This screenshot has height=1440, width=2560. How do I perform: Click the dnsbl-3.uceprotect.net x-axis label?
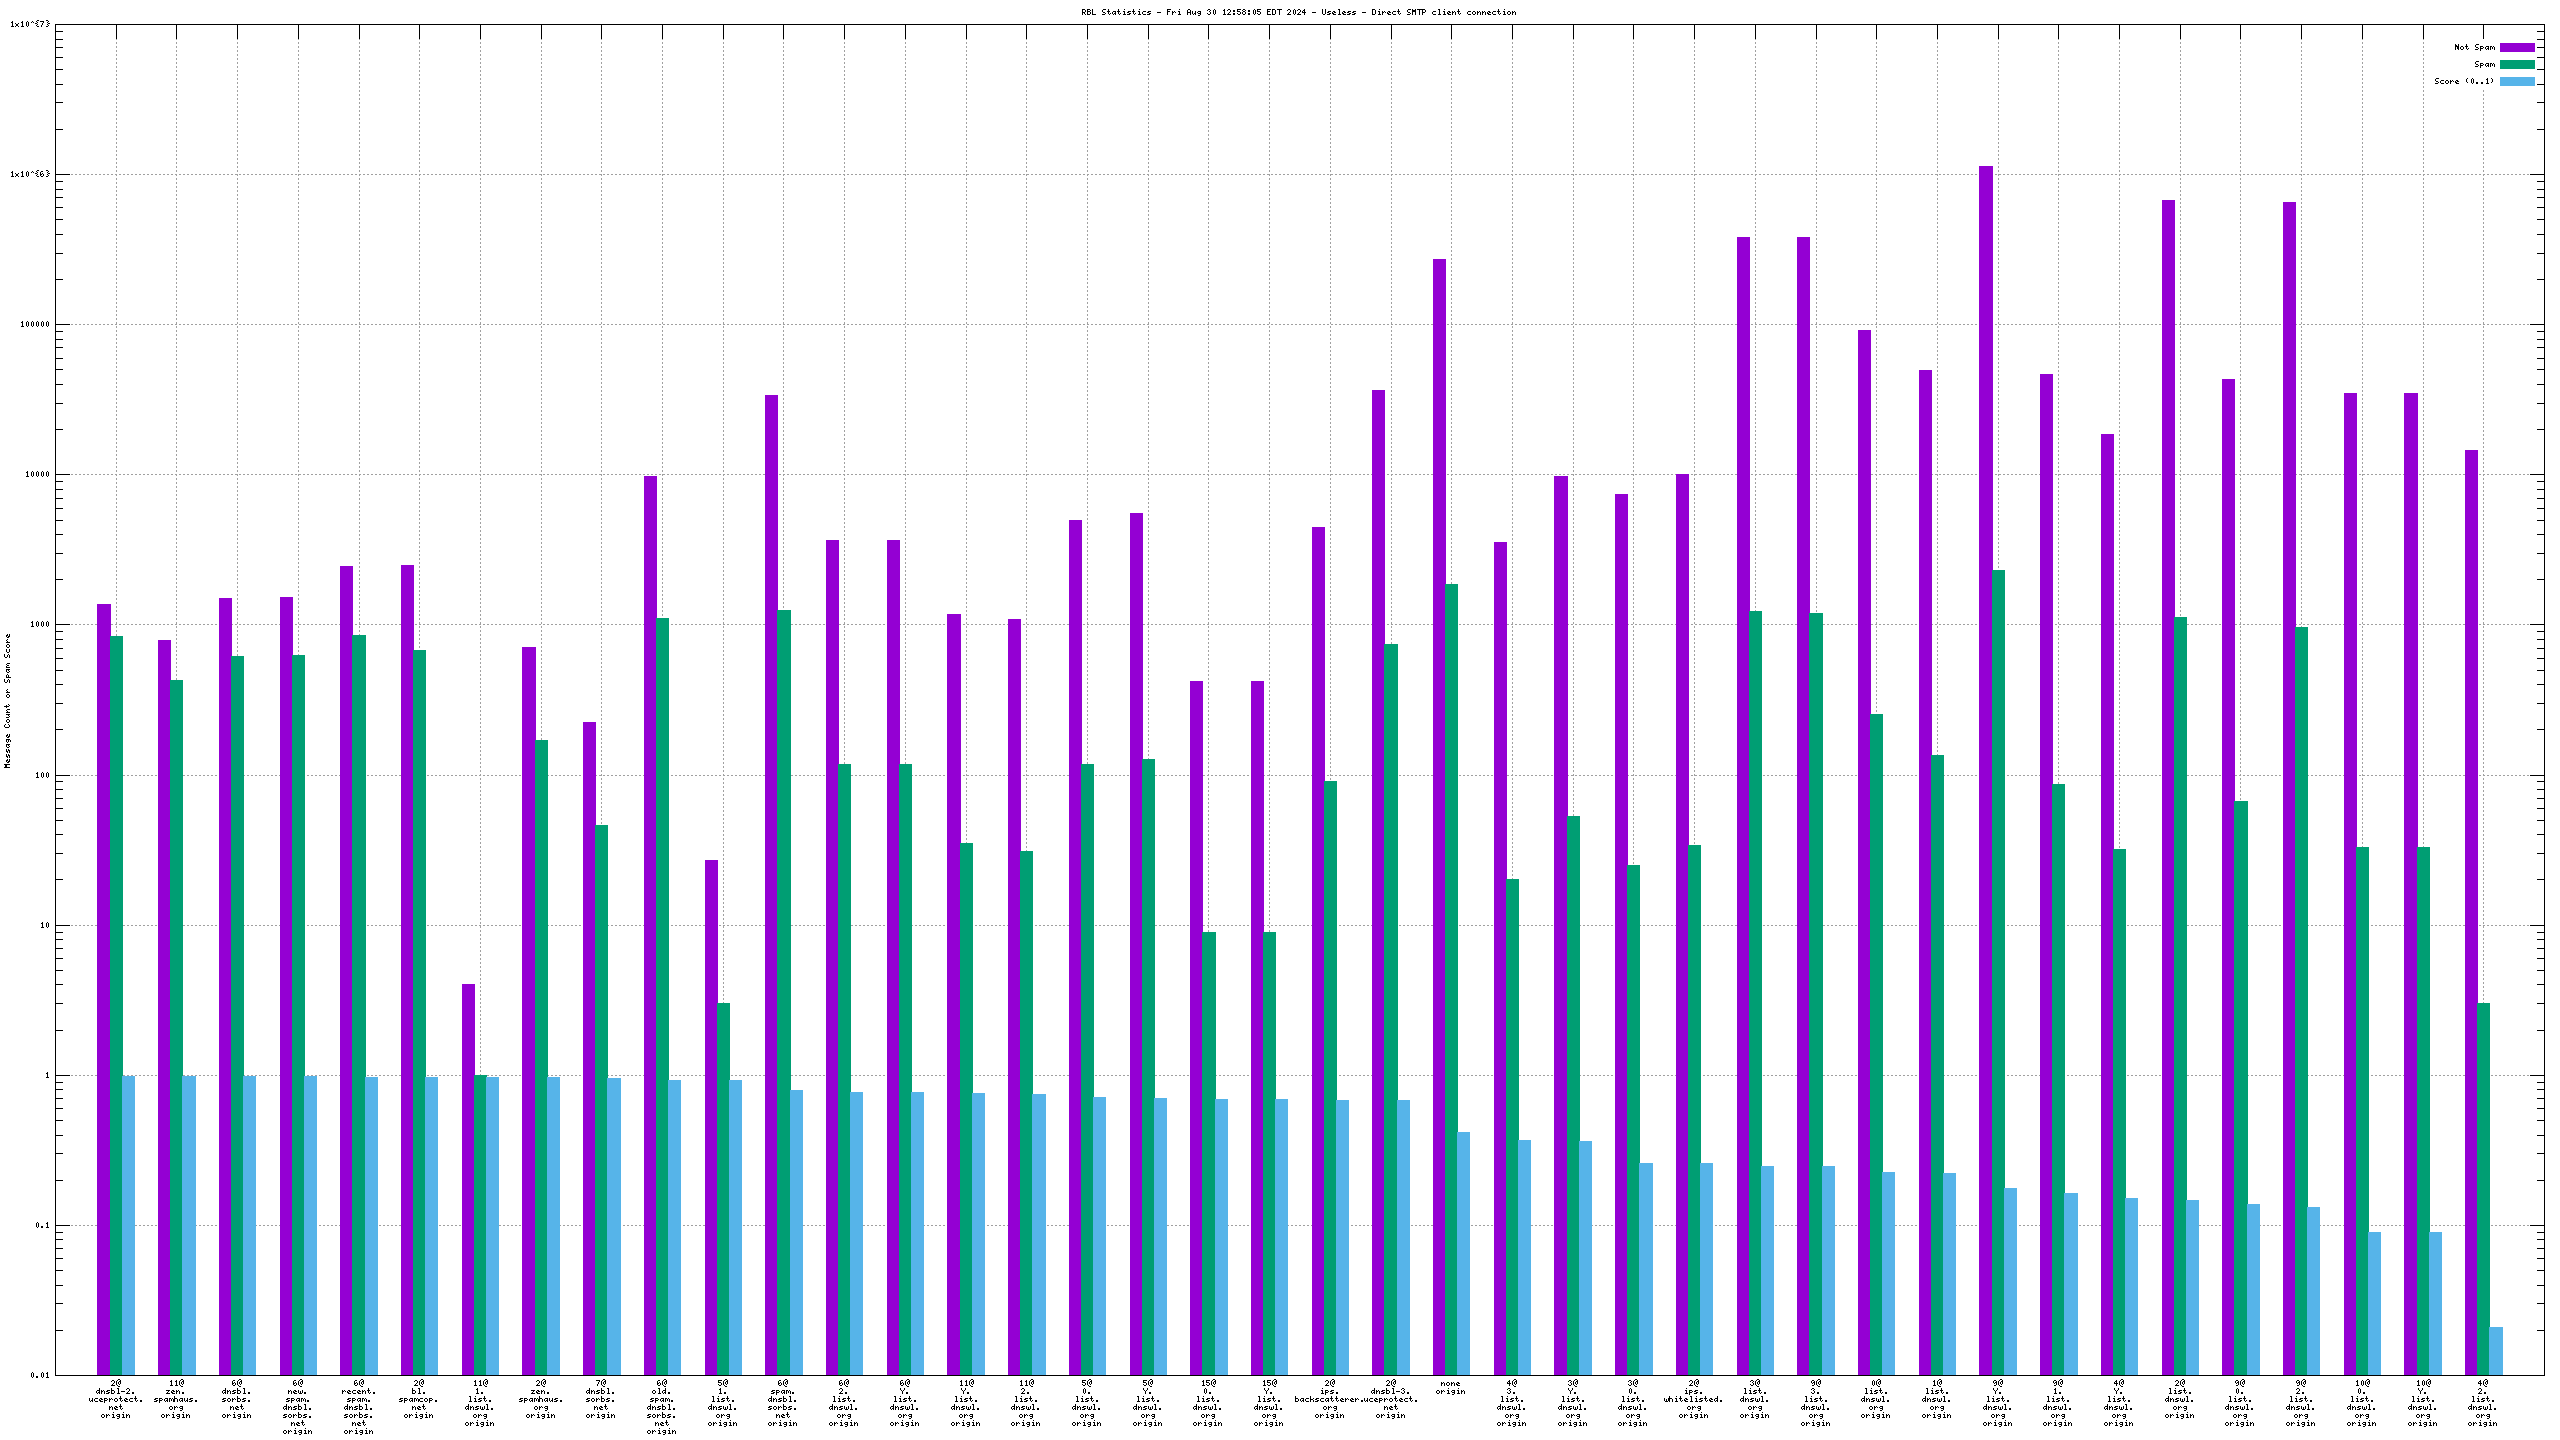(1390, 1398)
